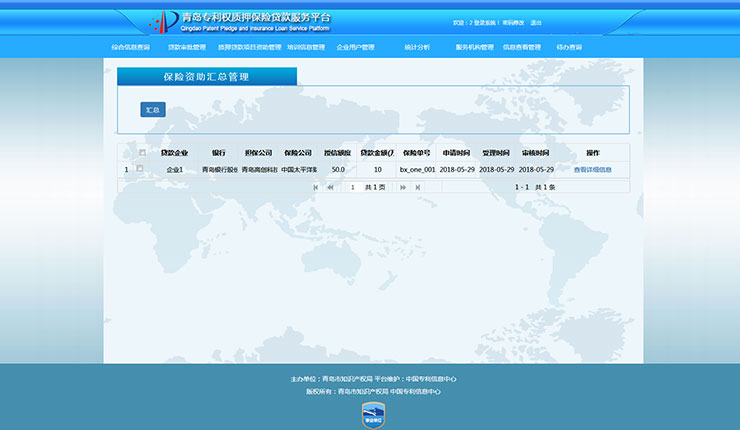Click the 汇总 button
Viewport: 740px width, 430px height.
152,110
